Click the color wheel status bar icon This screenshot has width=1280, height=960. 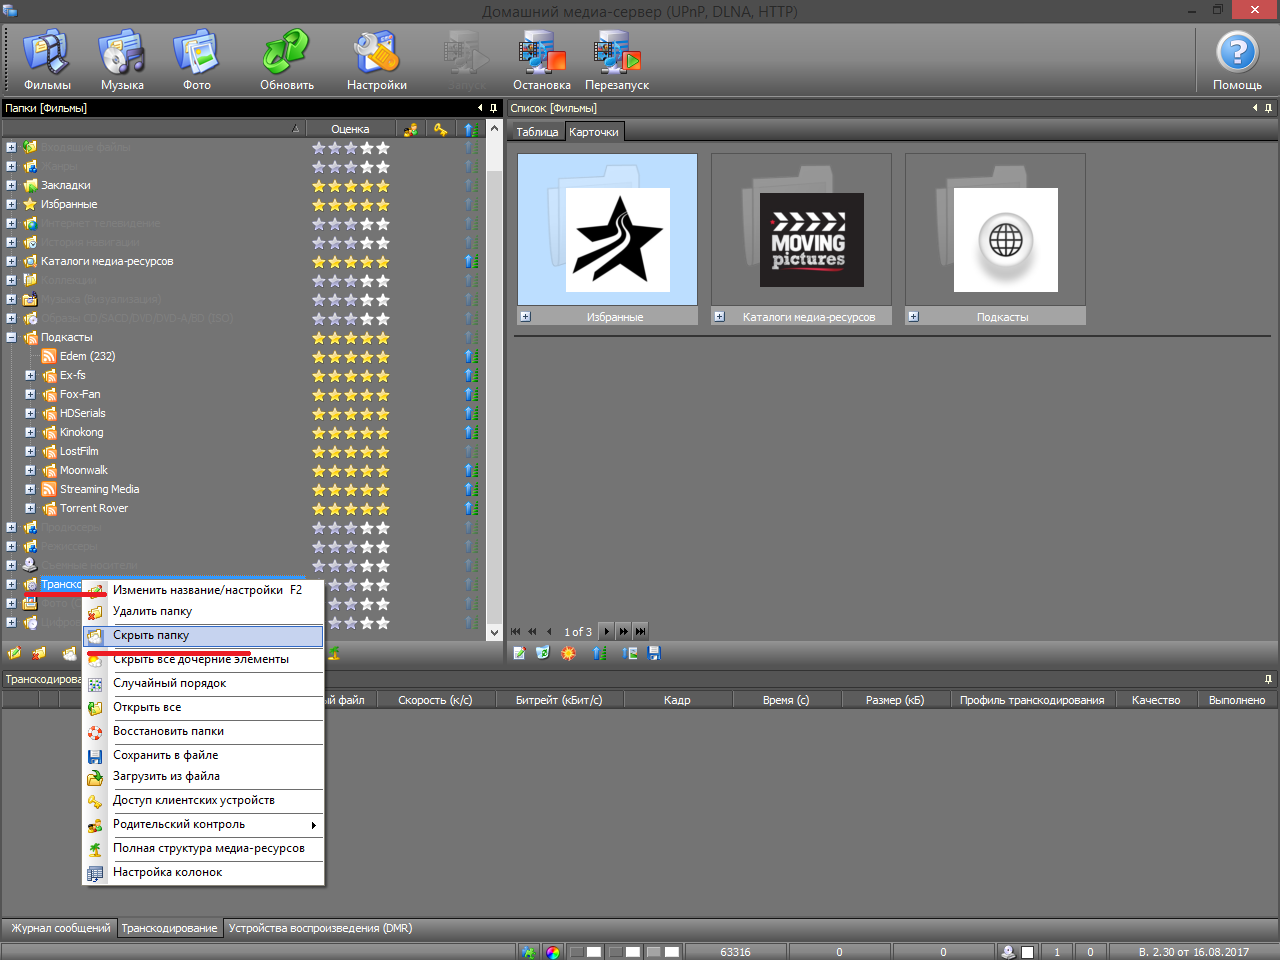(553, 952)
